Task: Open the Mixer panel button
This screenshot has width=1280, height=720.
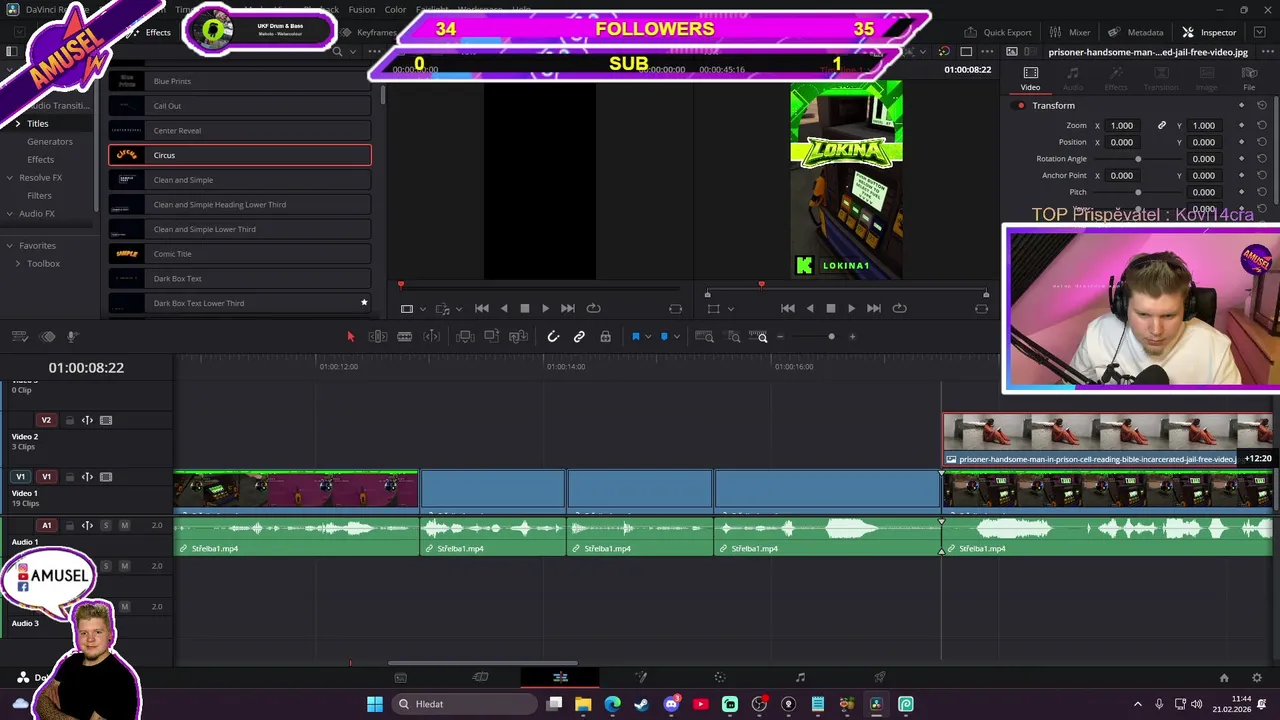Action: (x=1070, y=32)
